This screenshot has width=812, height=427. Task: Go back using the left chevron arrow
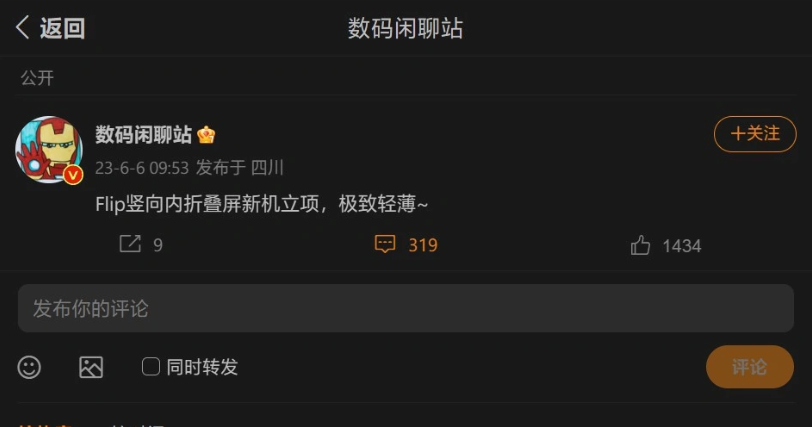pos(22,27)
